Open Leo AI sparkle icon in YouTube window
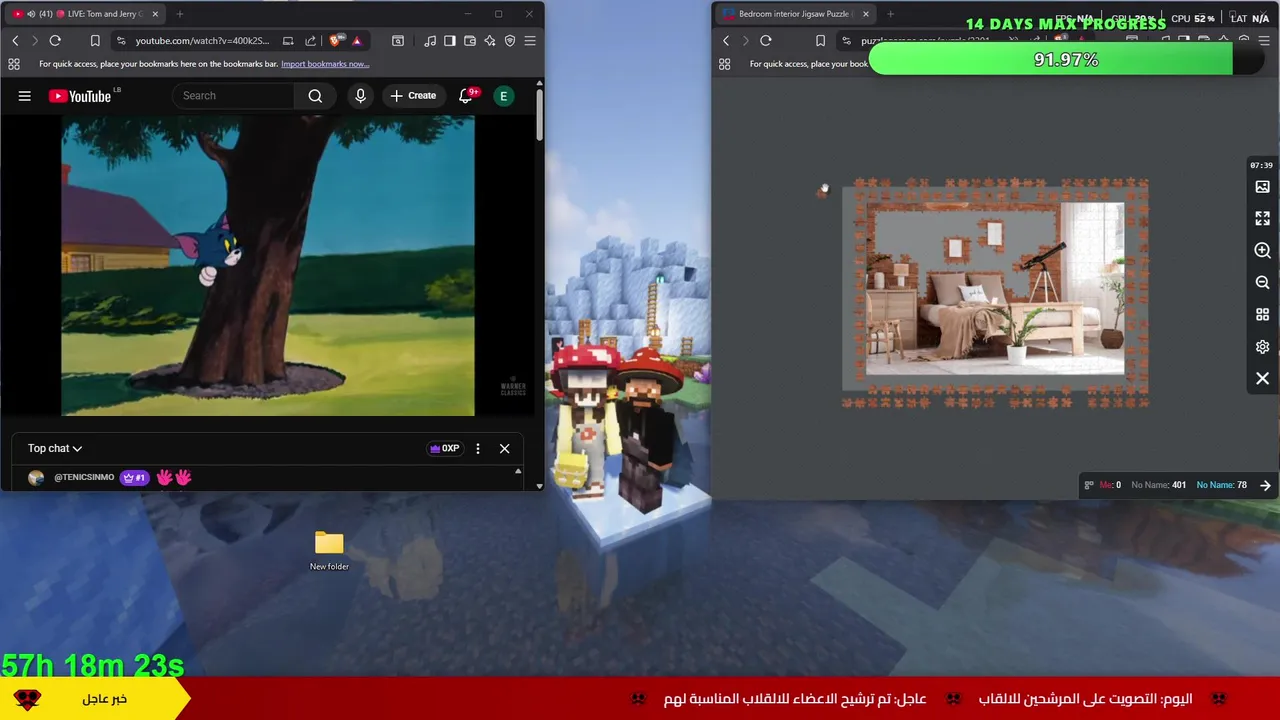The height and width of the screenshot is (720, 1280). coord(490,40)
